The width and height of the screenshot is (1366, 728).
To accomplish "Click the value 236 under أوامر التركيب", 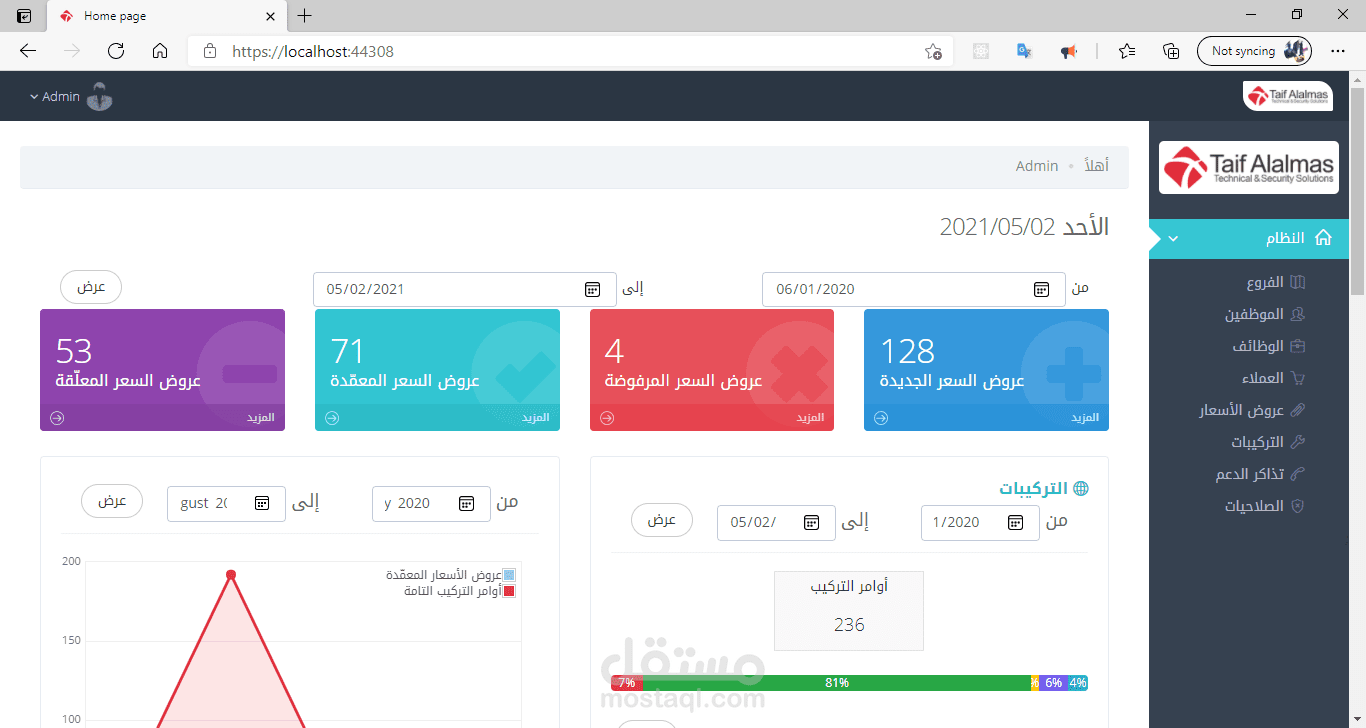I will pyautogui.click(x=849, y=625).
